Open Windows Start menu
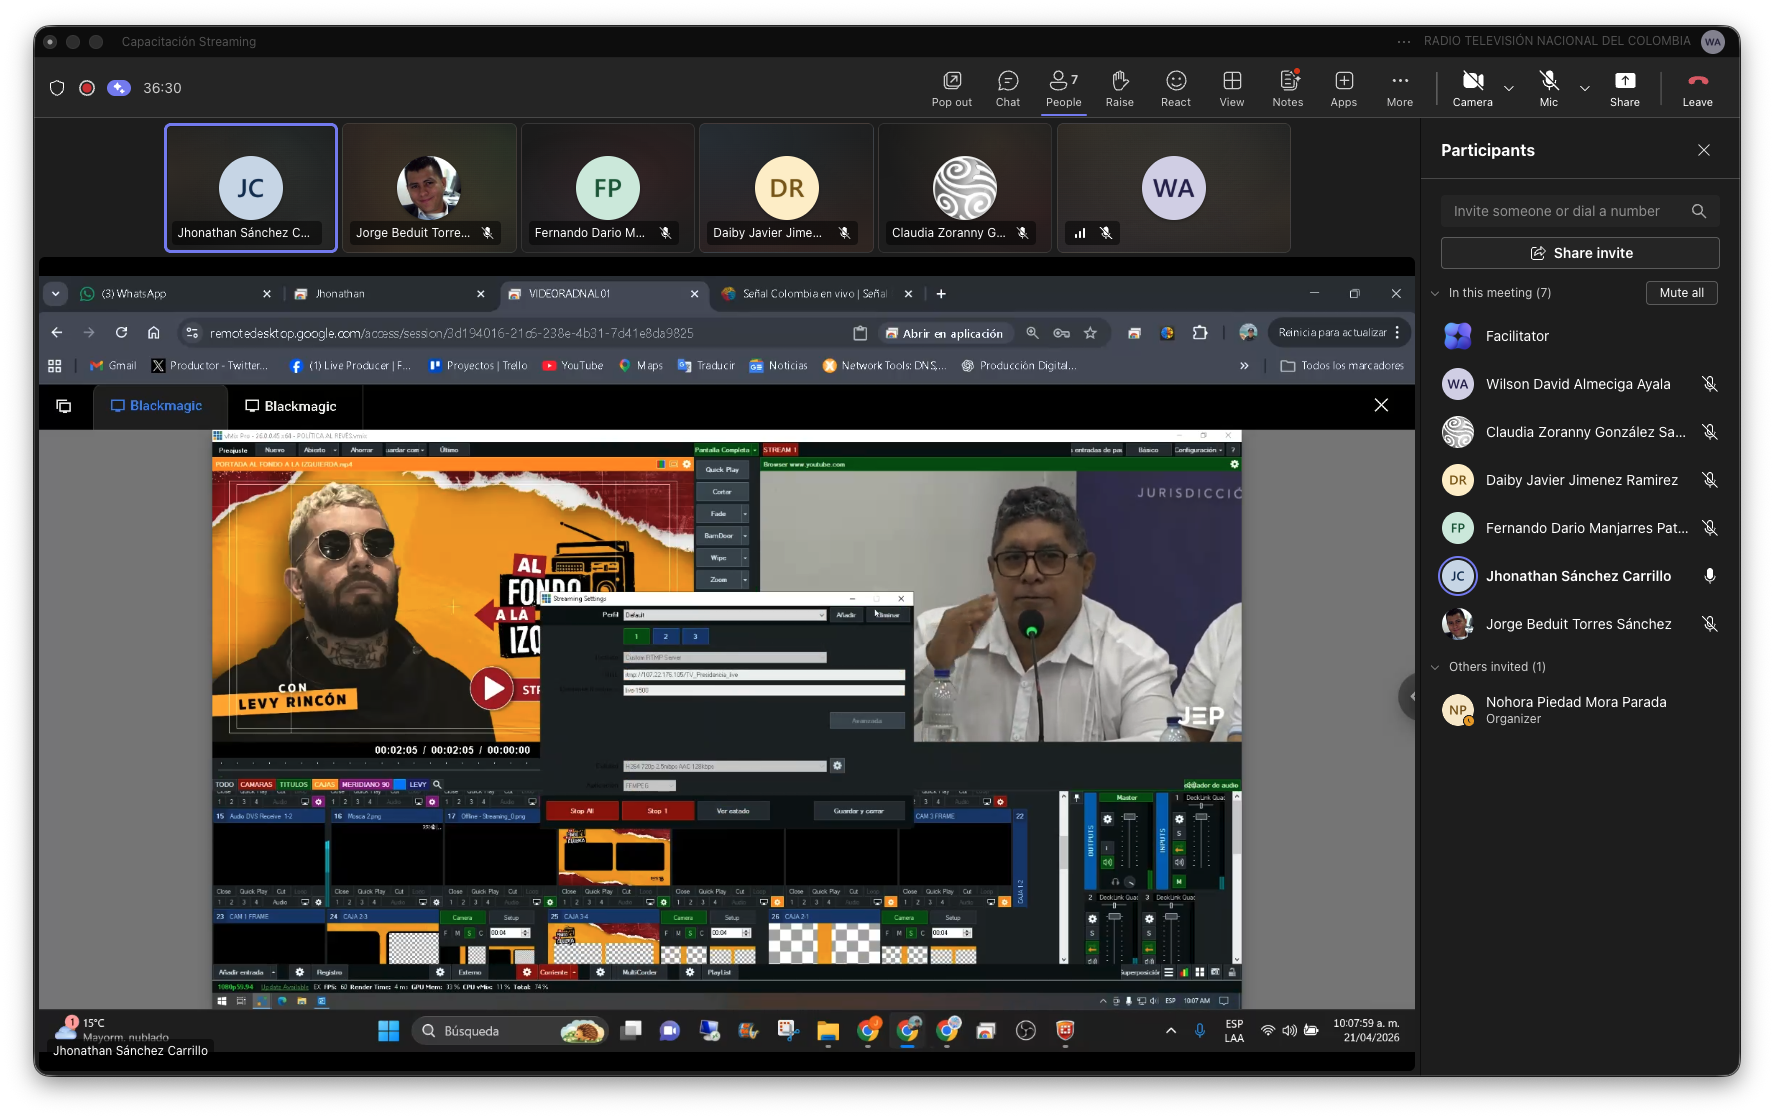The width and height of the screenshot is (1774, 1118). pos(389,1031)
